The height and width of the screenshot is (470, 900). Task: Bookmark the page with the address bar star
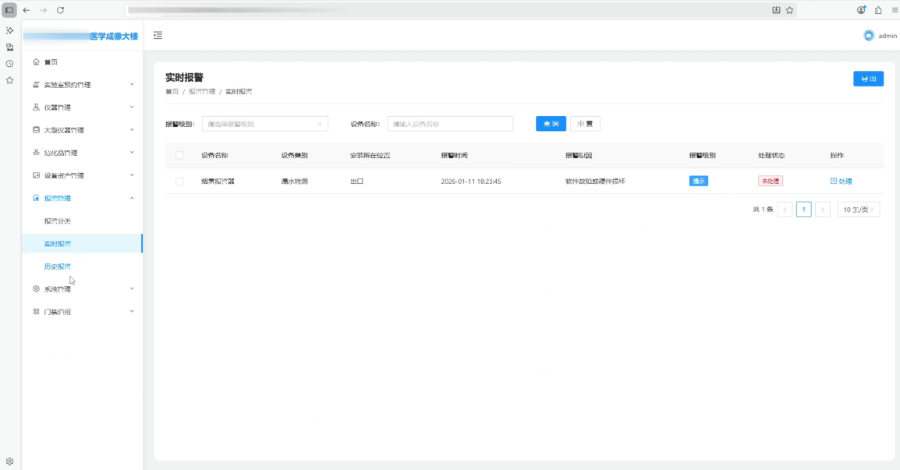[x=790, y=10]
